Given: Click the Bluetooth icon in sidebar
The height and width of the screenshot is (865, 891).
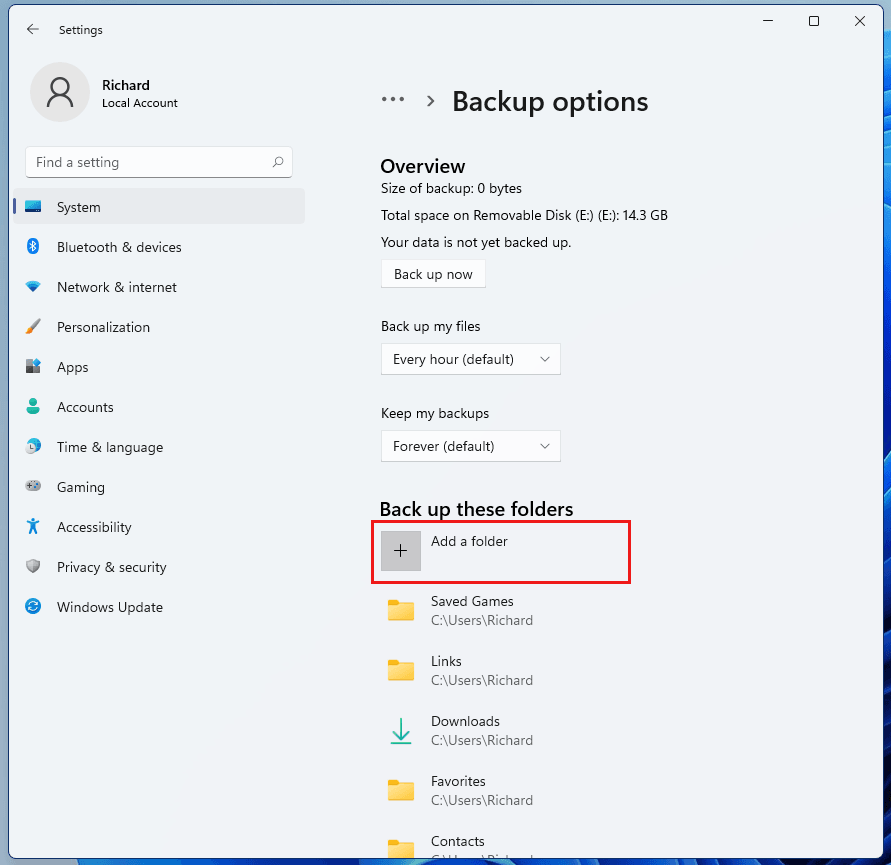Looking at the screenshot, I should pos(33,246).
